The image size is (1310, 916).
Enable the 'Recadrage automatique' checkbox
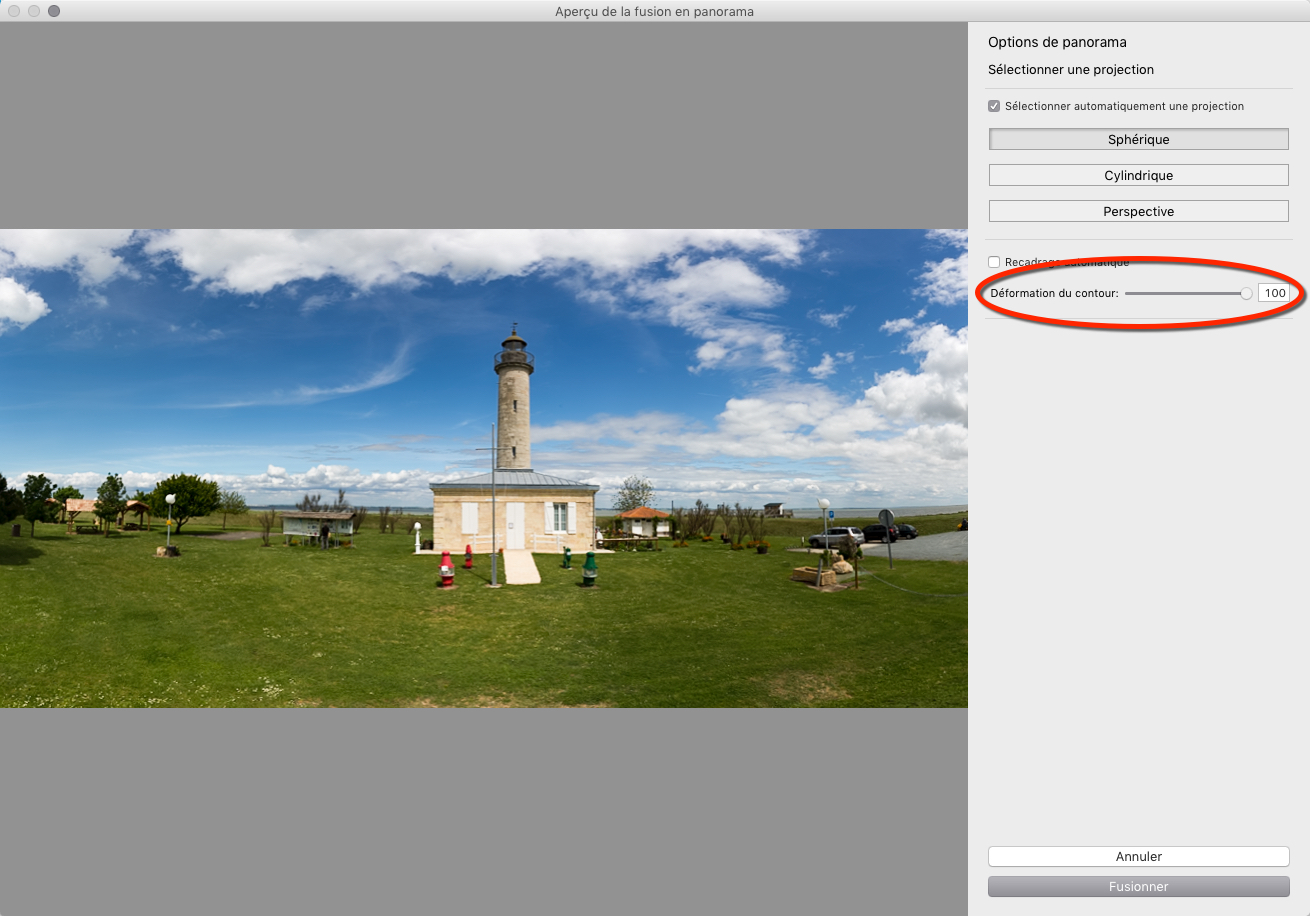click(994, 262)
